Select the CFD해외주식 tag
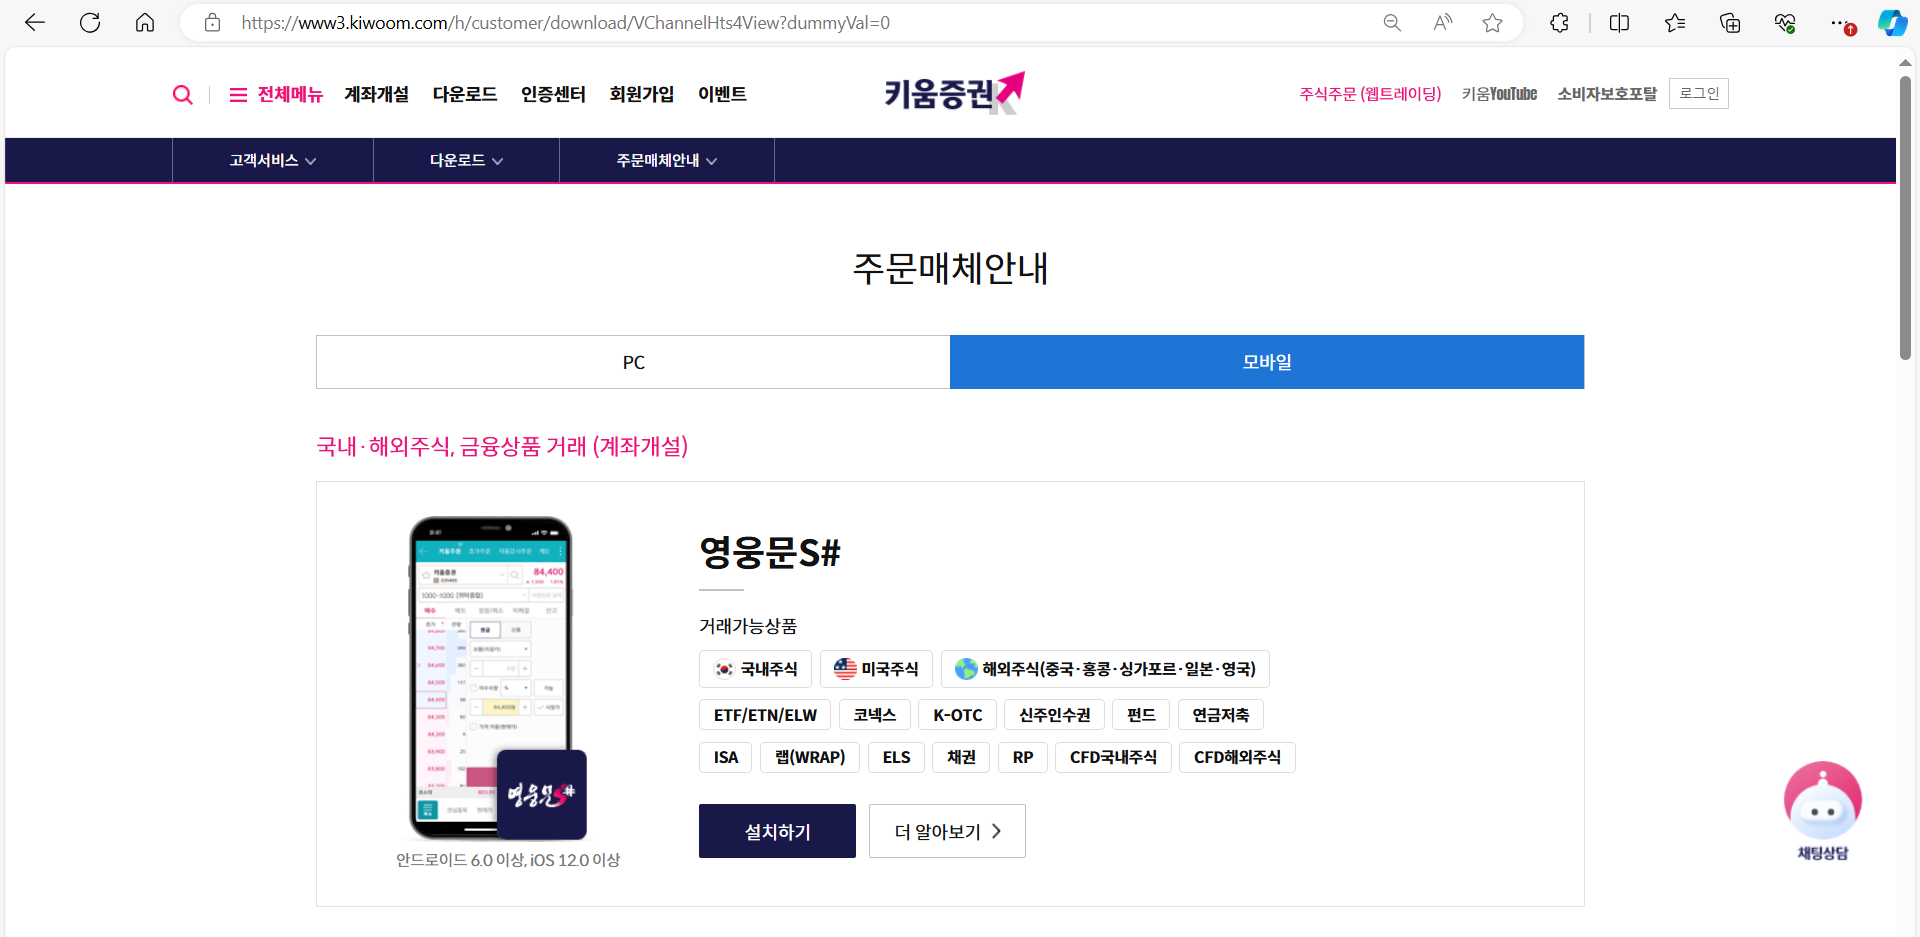 tap(1237, 757)
